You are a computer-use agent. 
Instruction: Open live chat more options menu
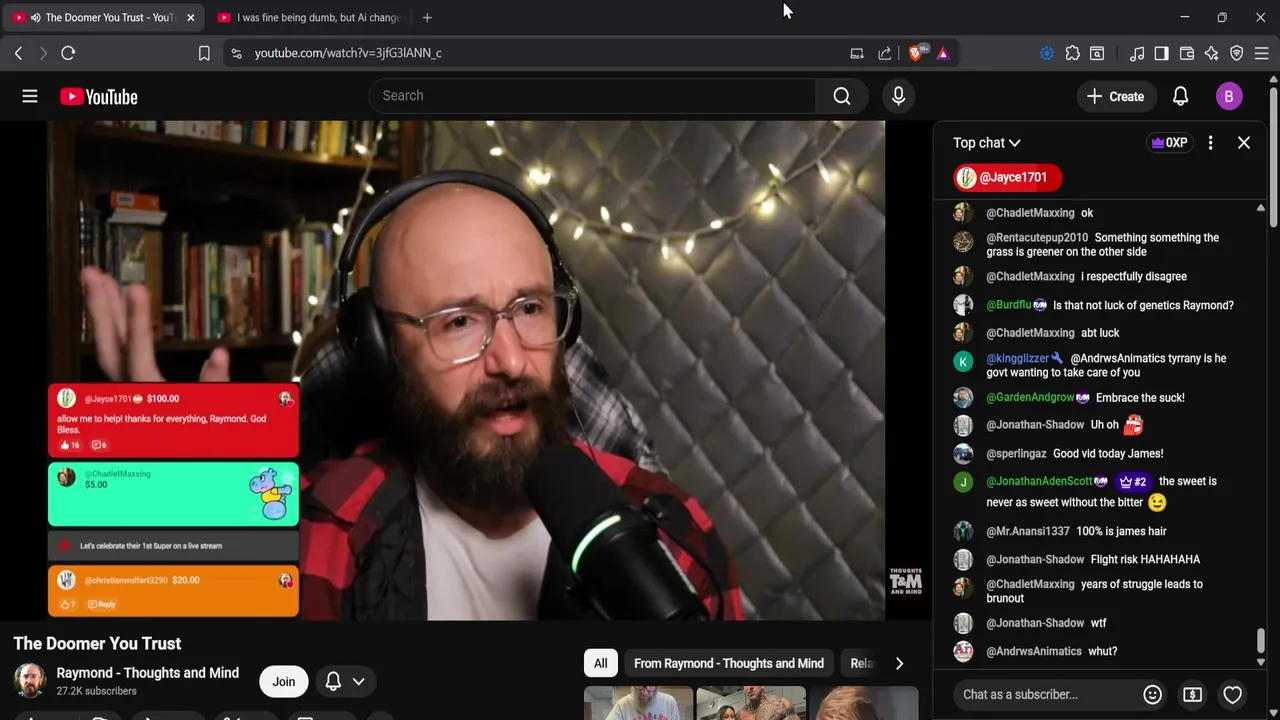pyautogui.click(x=1210, y=143)
